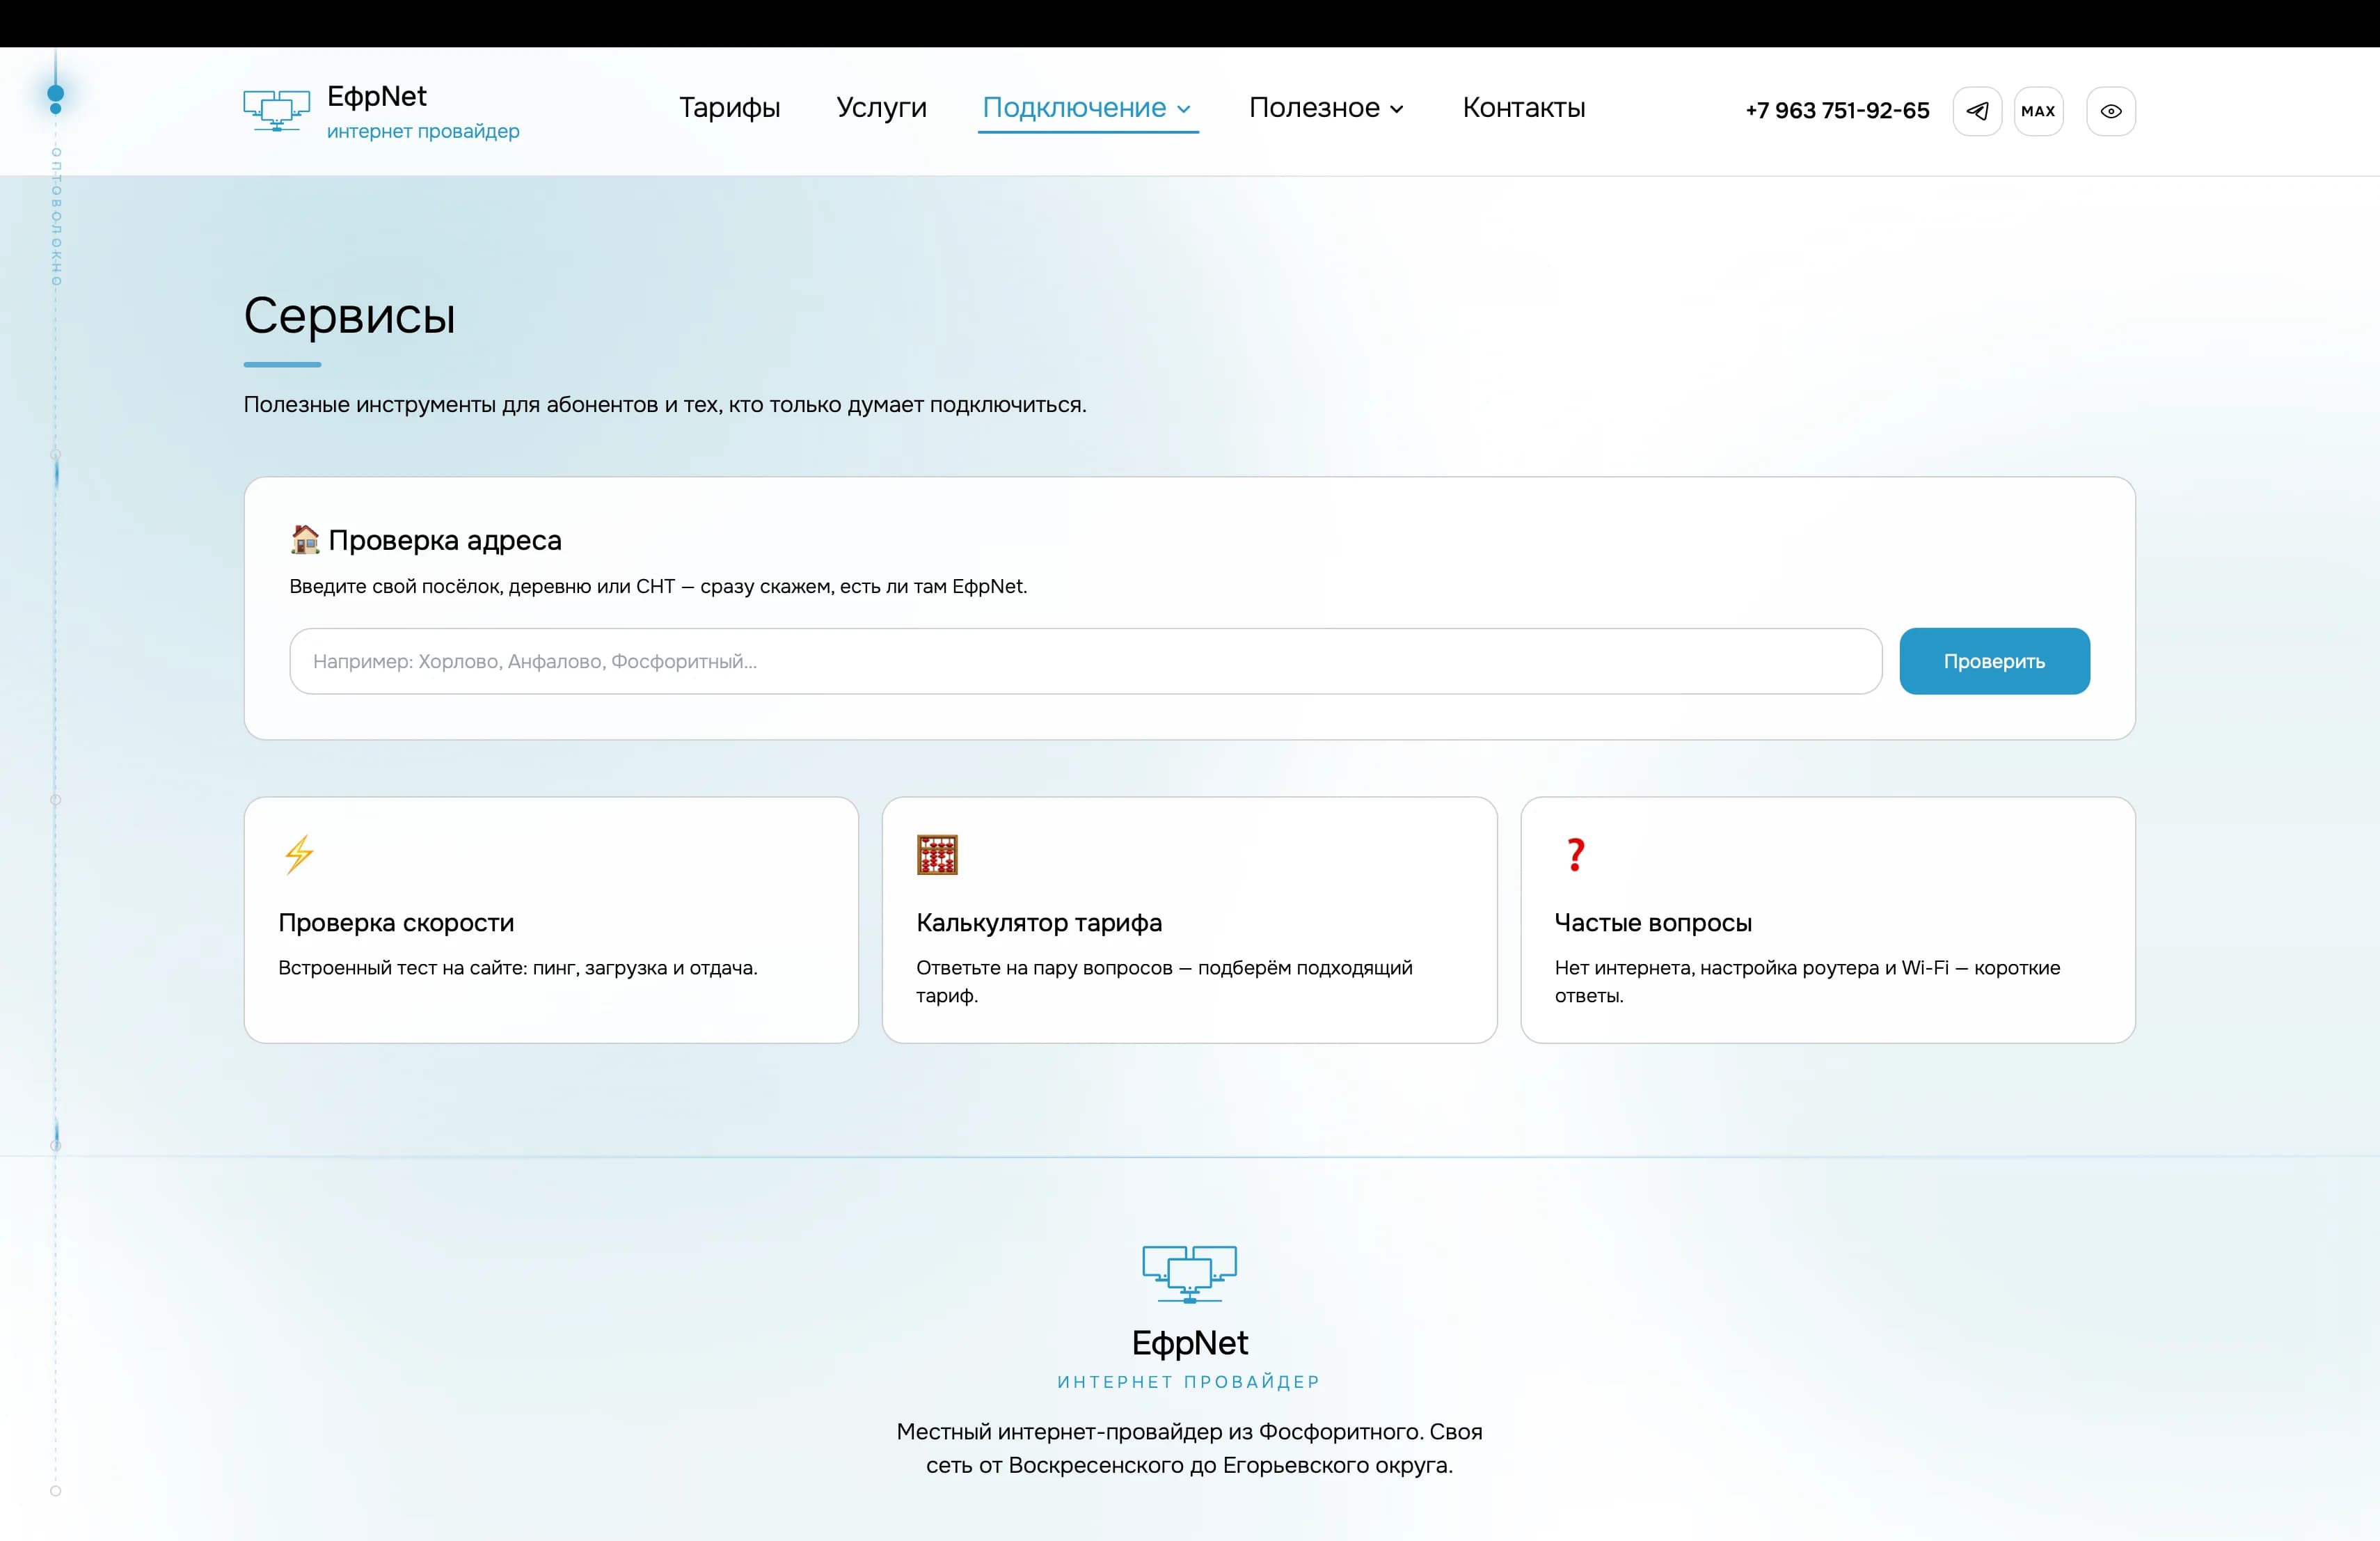Click the lightning bolt speed icon

(299, 855)
